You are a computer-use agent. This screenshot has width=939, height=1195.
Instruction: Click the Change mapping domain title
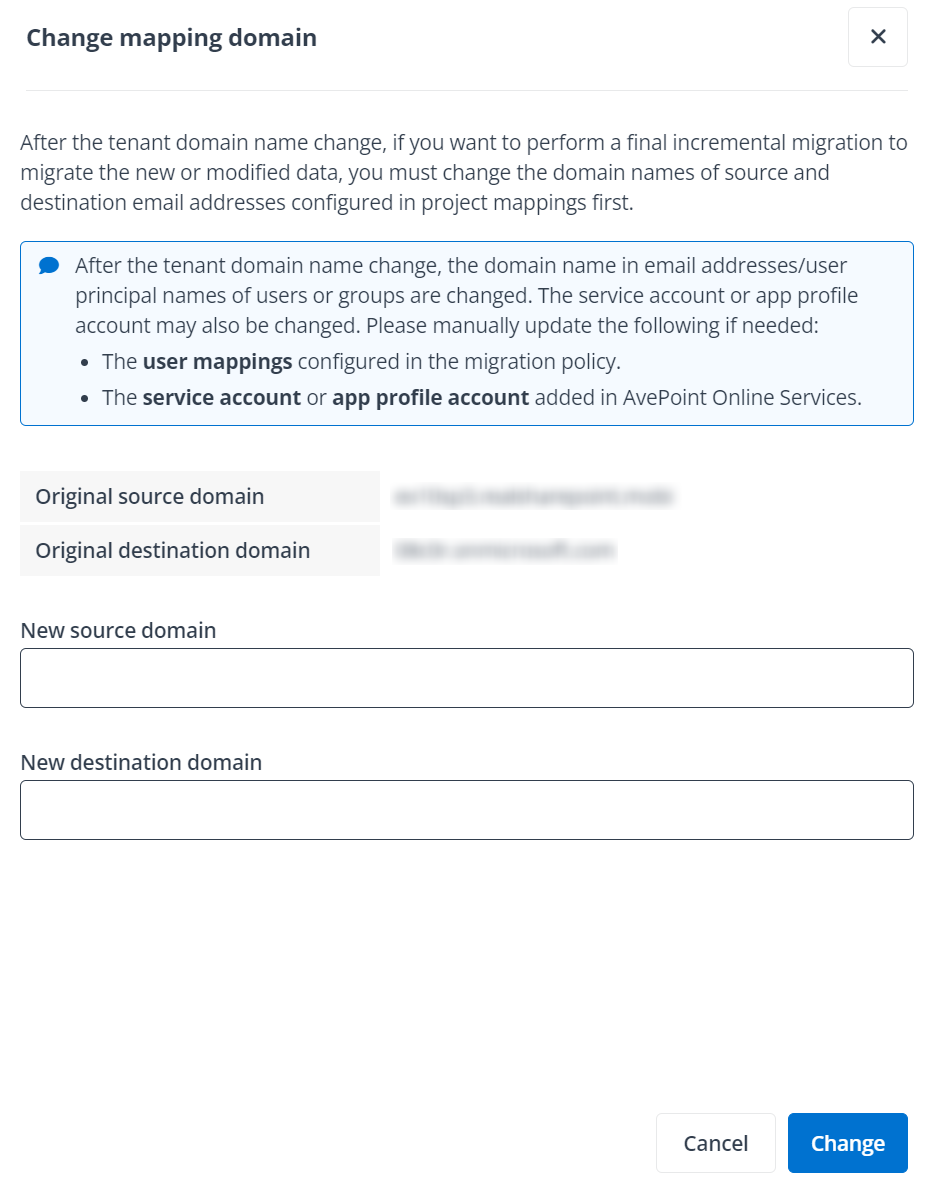[170, 37]
